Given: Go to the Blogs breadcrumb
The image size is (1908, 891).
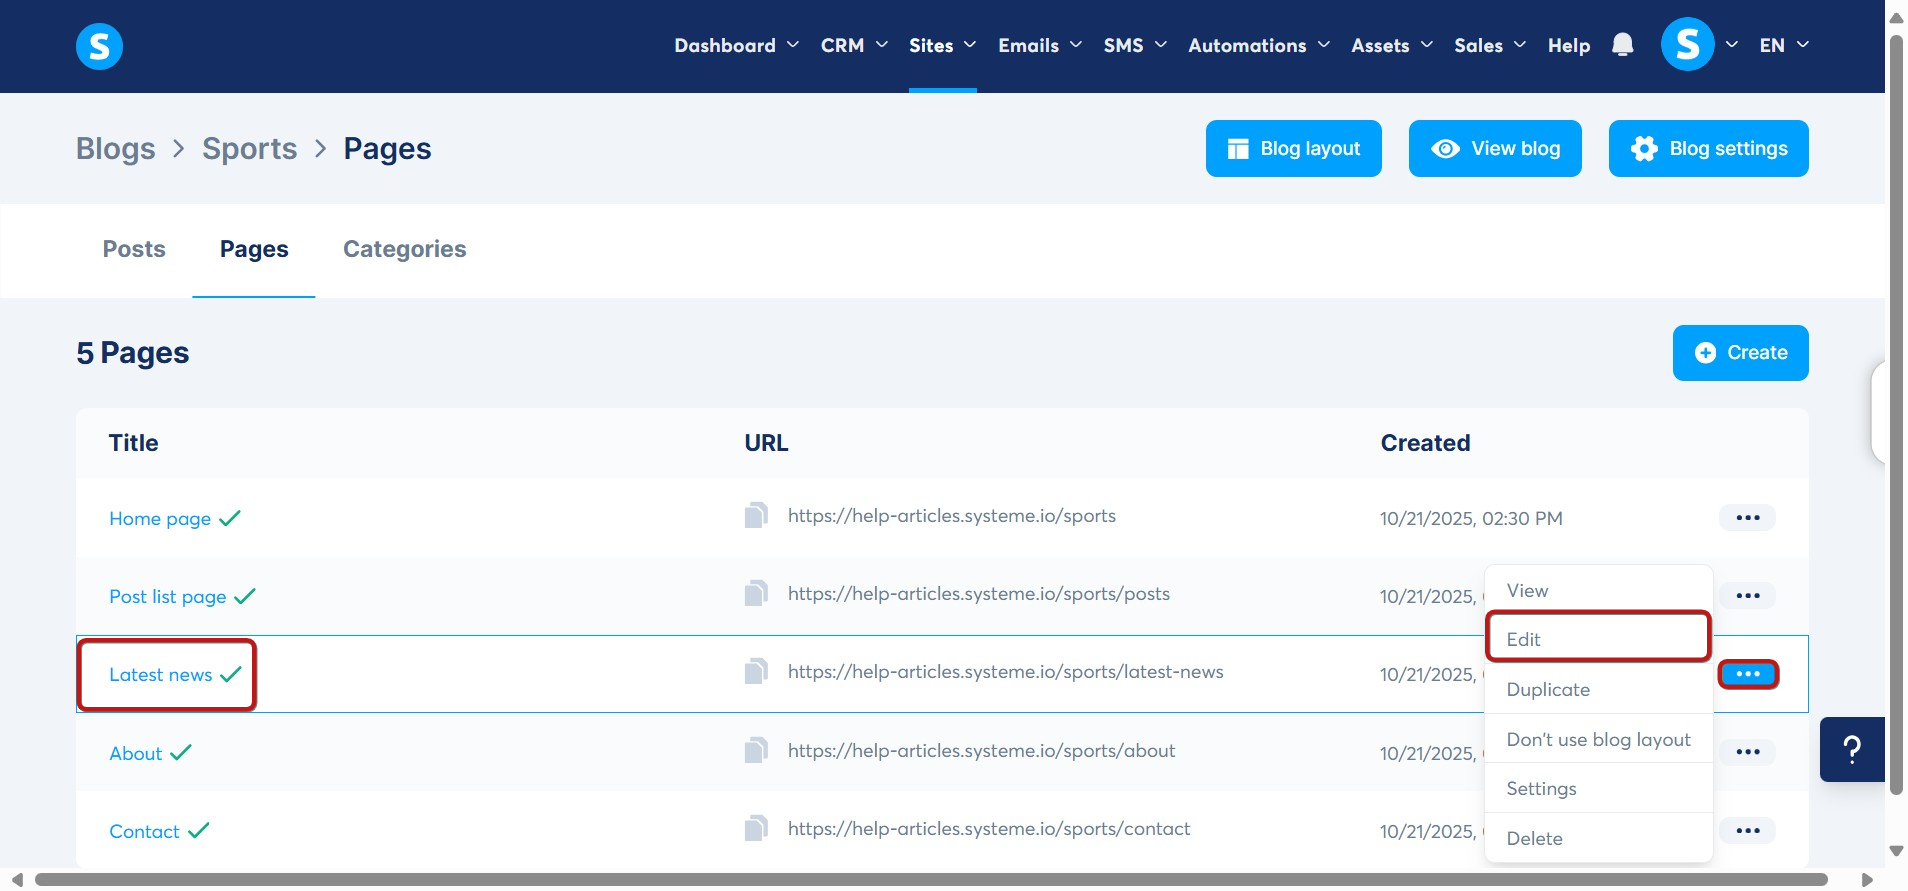Looking at the screenshot, I should coord(116,148).
